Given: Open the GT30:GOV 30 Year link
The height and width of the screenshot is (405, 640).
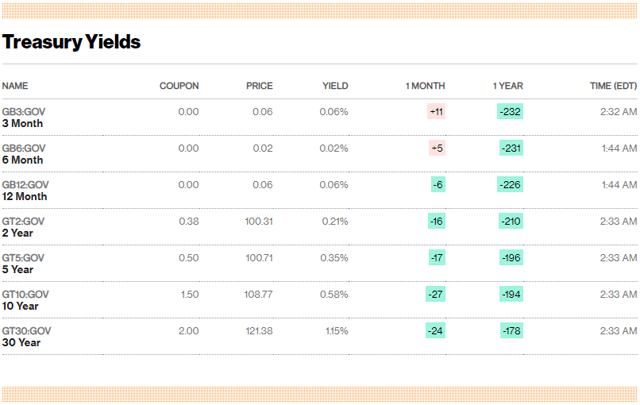Looking at the screenshot, I should tap(26, 336).
